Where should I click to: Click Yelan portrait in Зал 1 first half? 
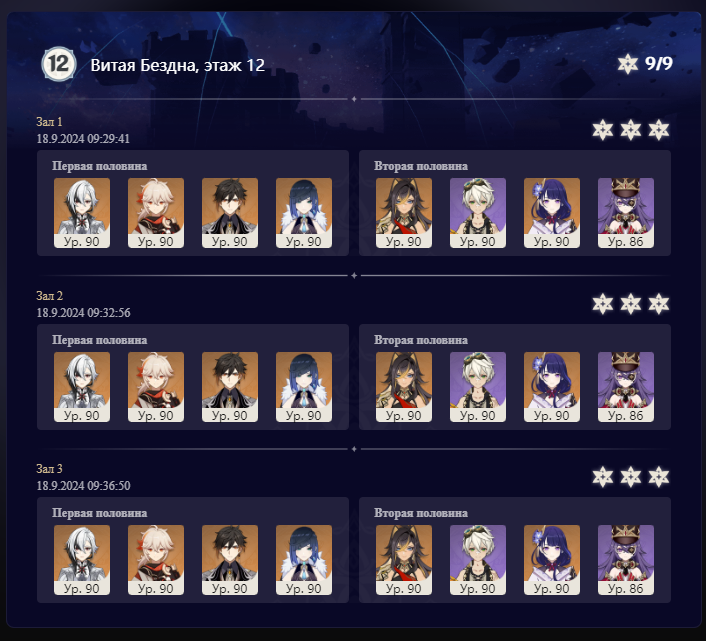tap(304, 213)
